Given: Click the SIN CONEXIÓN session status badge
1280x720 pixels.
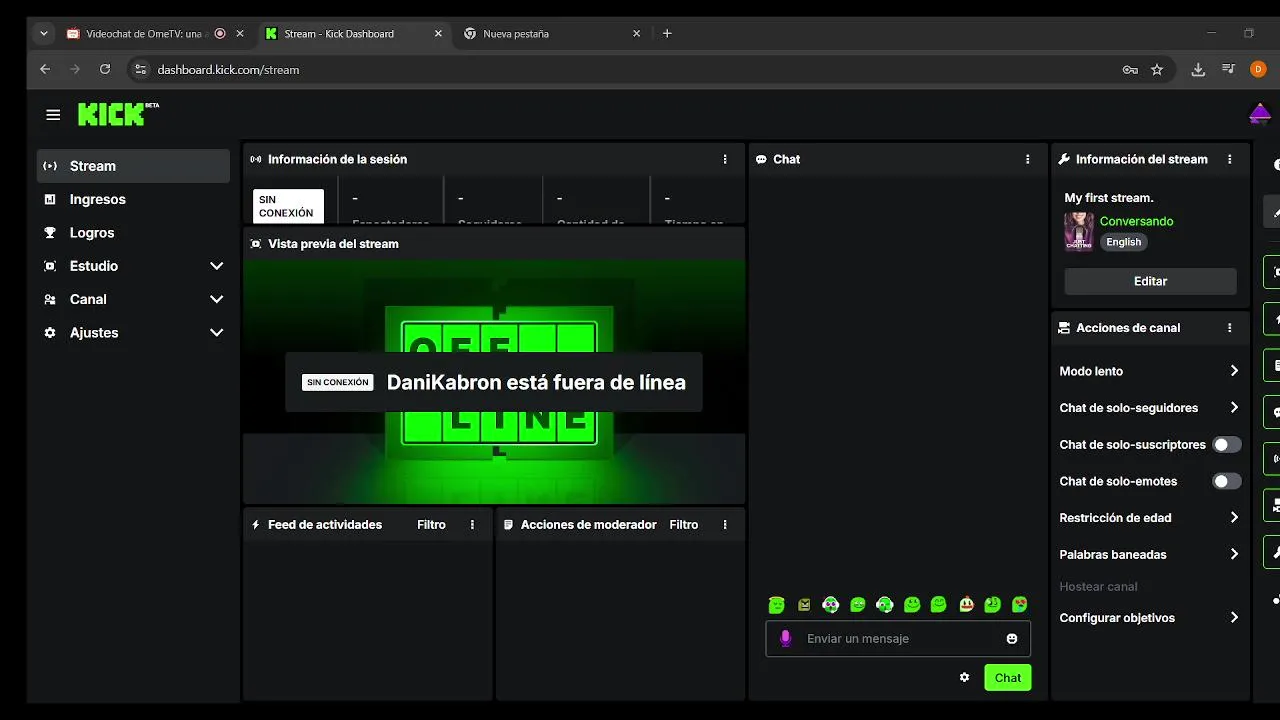Looking at the screenshot, I should [x=288, y=206].
